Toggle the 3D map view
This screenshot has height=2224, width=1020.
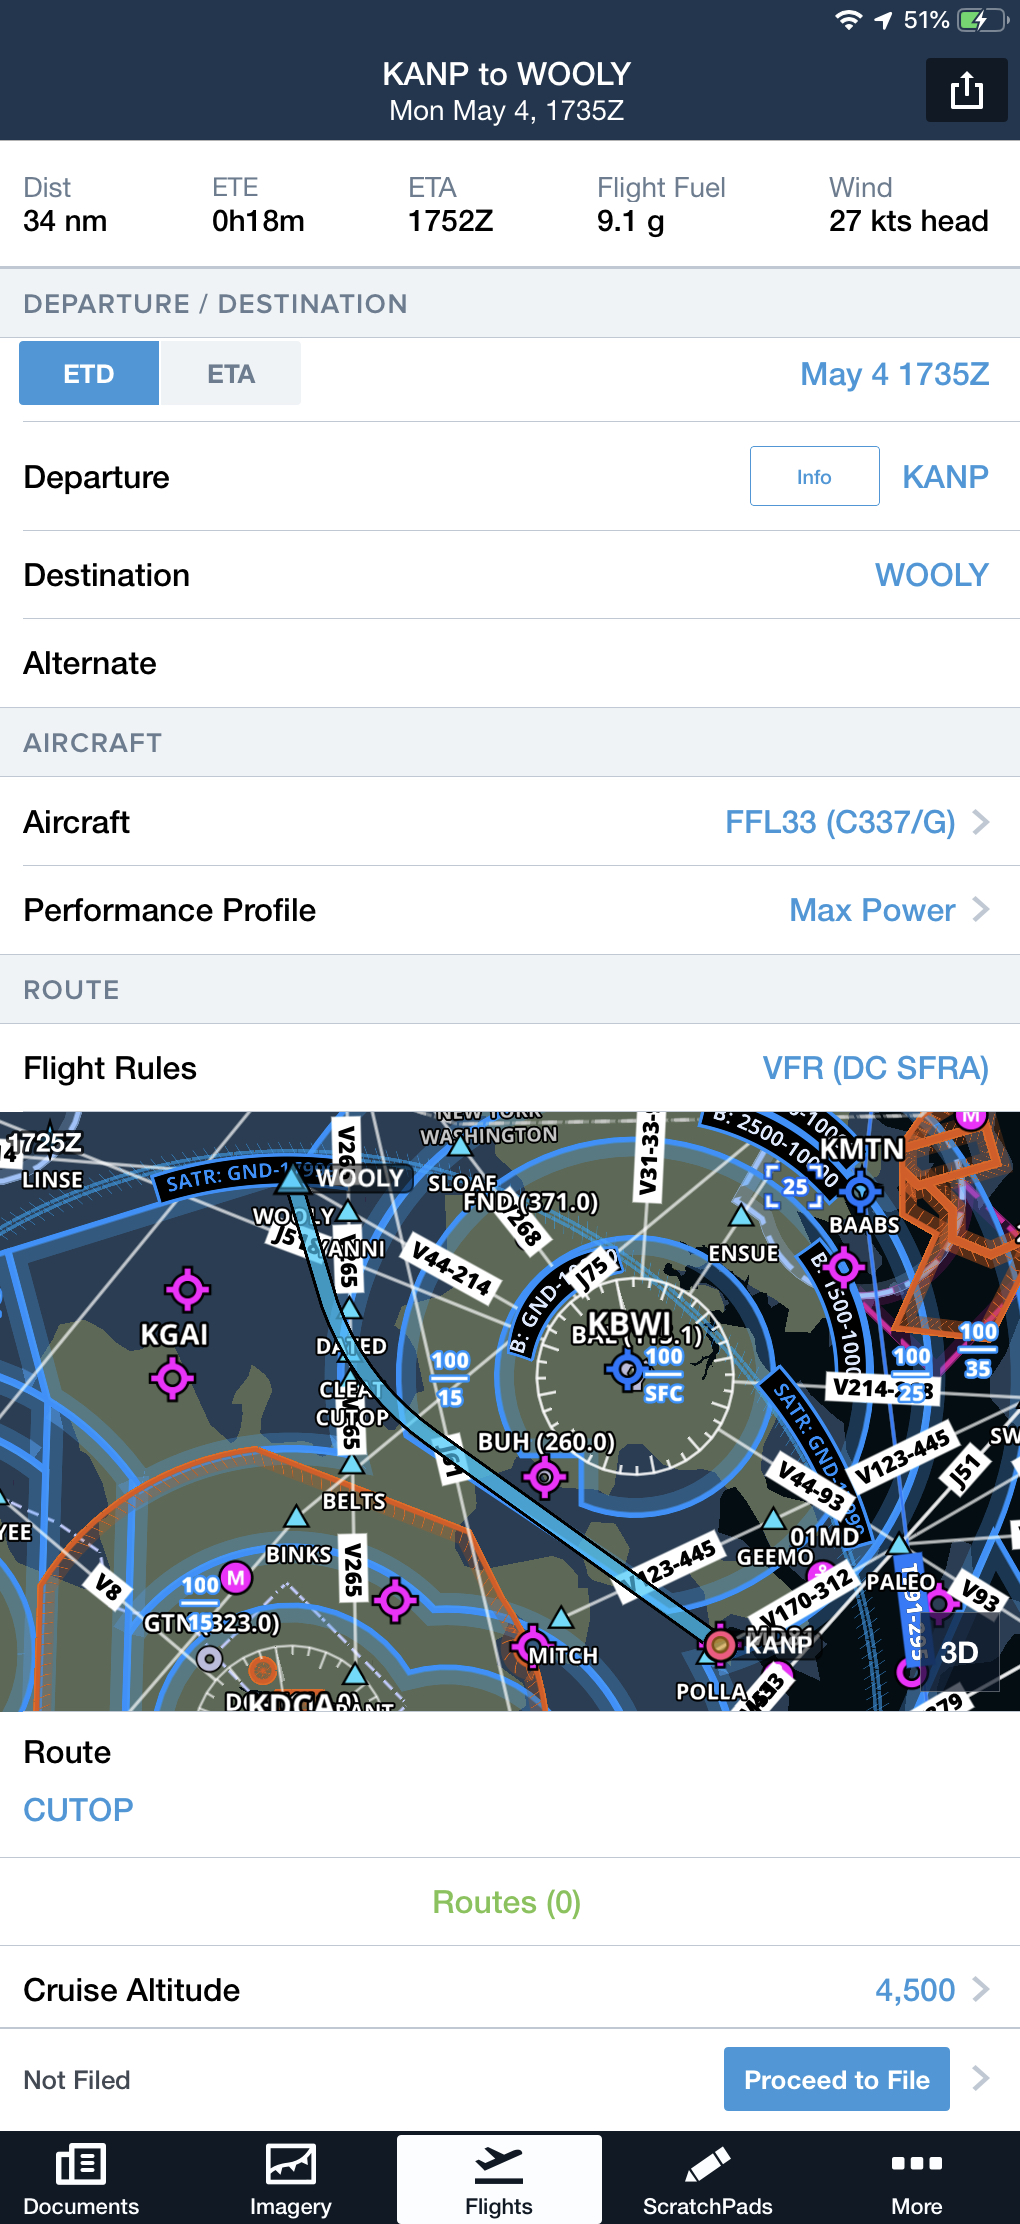pos(959,1652)
